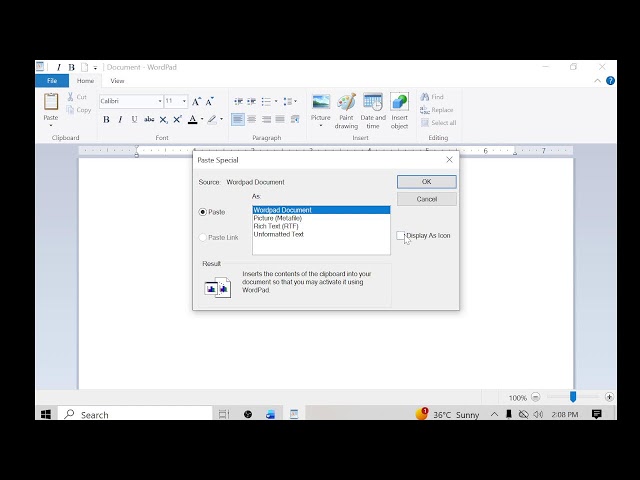Click Paint drawing icon
The height and width of the screenshot is (480, 640).
[x=347, y=102]
